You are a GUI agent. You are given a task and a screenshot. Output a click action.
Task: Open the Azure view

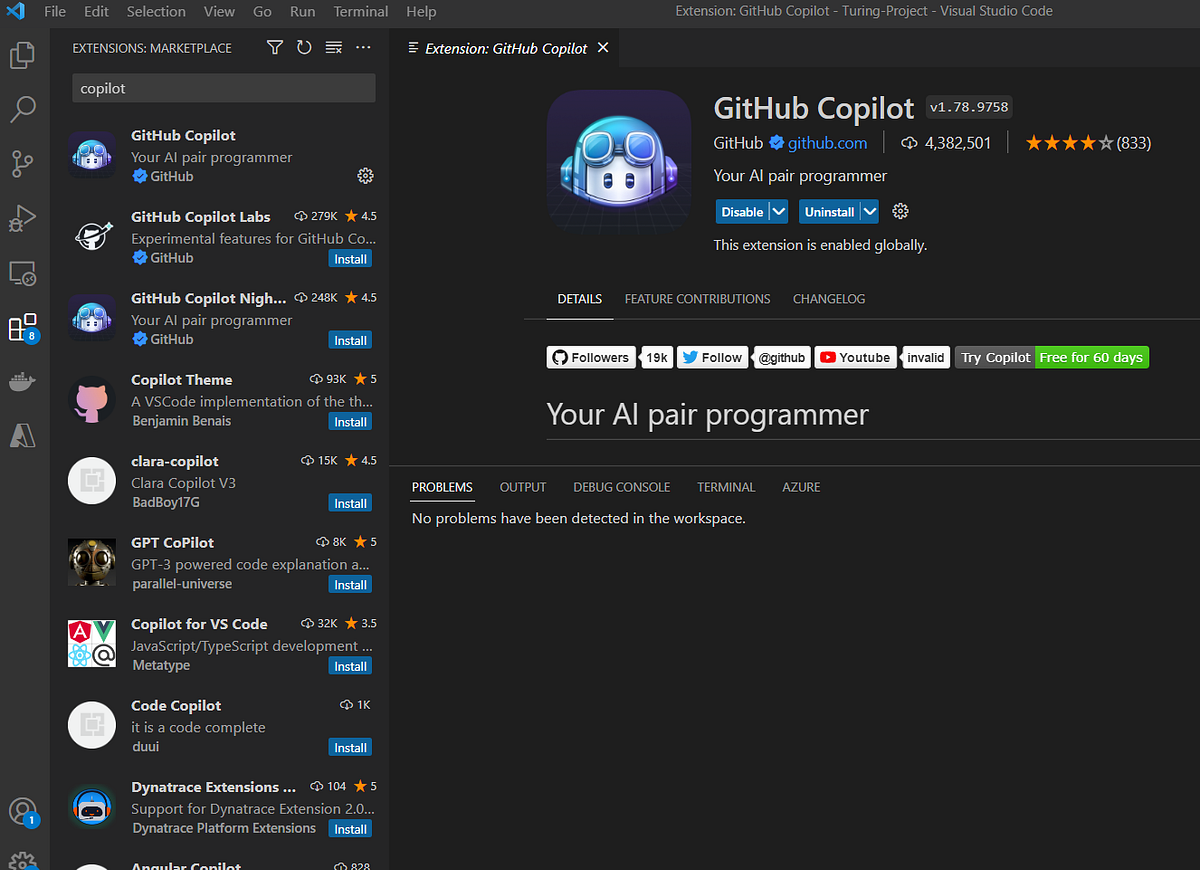tap(22, 434)
